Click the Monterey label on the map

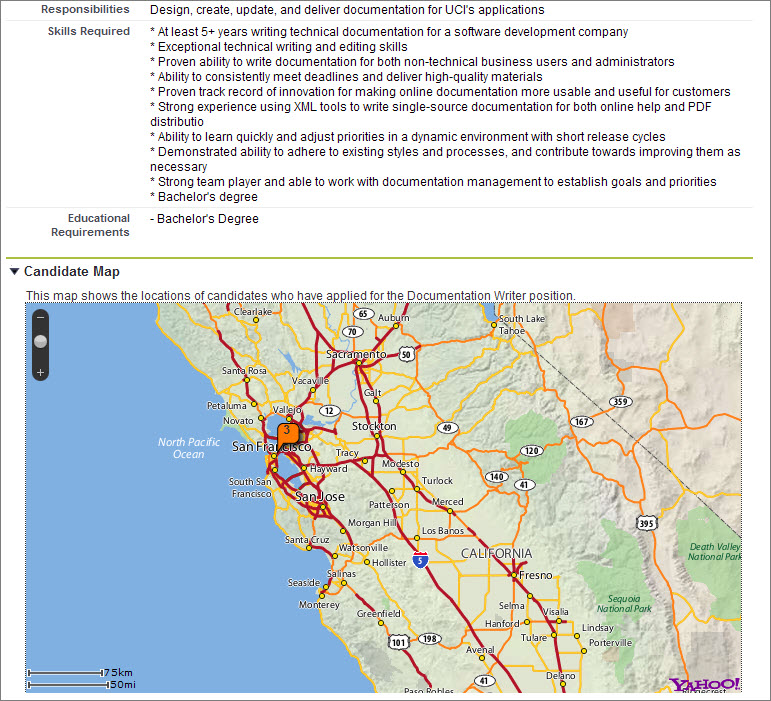pyautogui.click(x=319, y=605)
